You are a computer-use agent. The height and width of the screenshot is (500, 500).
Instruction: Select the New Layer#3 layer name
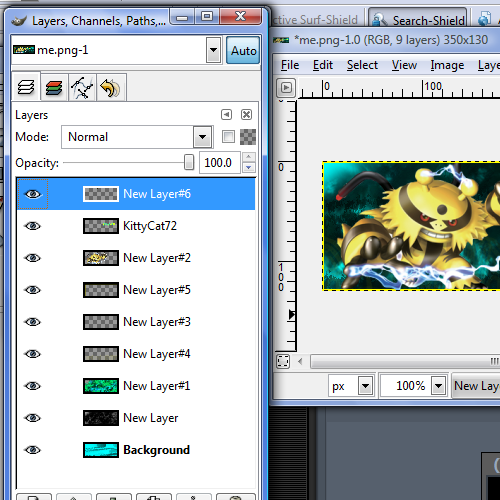[x=157, y=322]
